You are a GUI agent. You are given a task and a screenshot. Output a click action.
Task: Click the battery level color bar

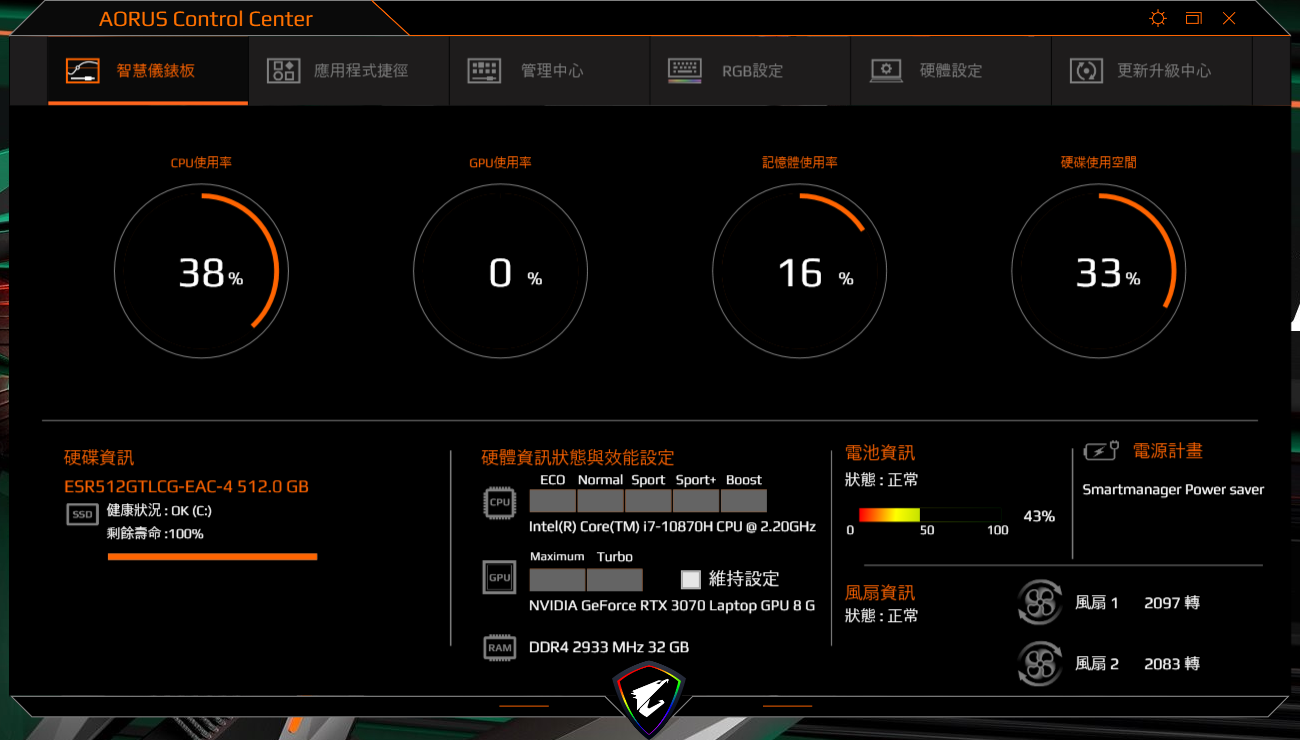click(930, 515)
